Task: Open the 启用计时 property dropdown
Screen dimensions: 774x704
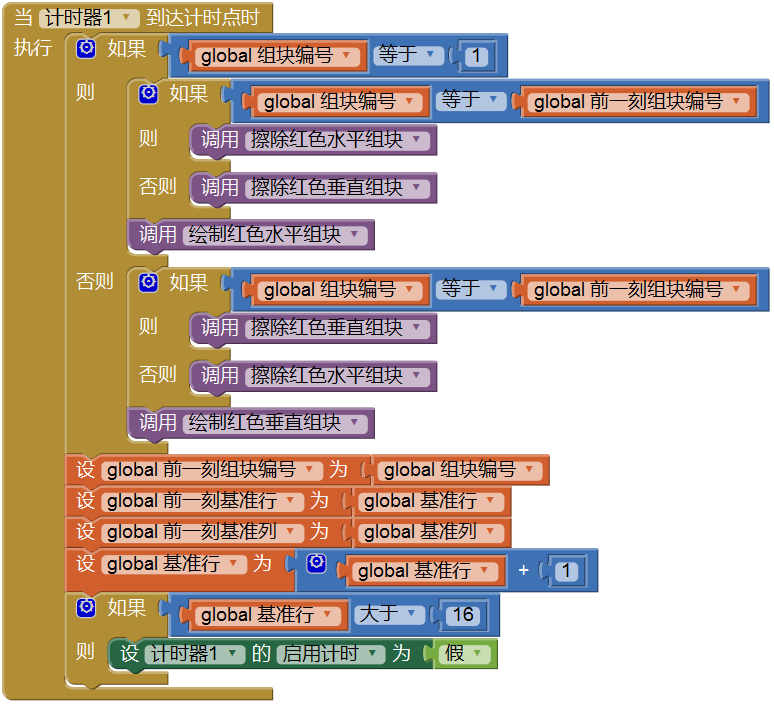Action: 330,654
